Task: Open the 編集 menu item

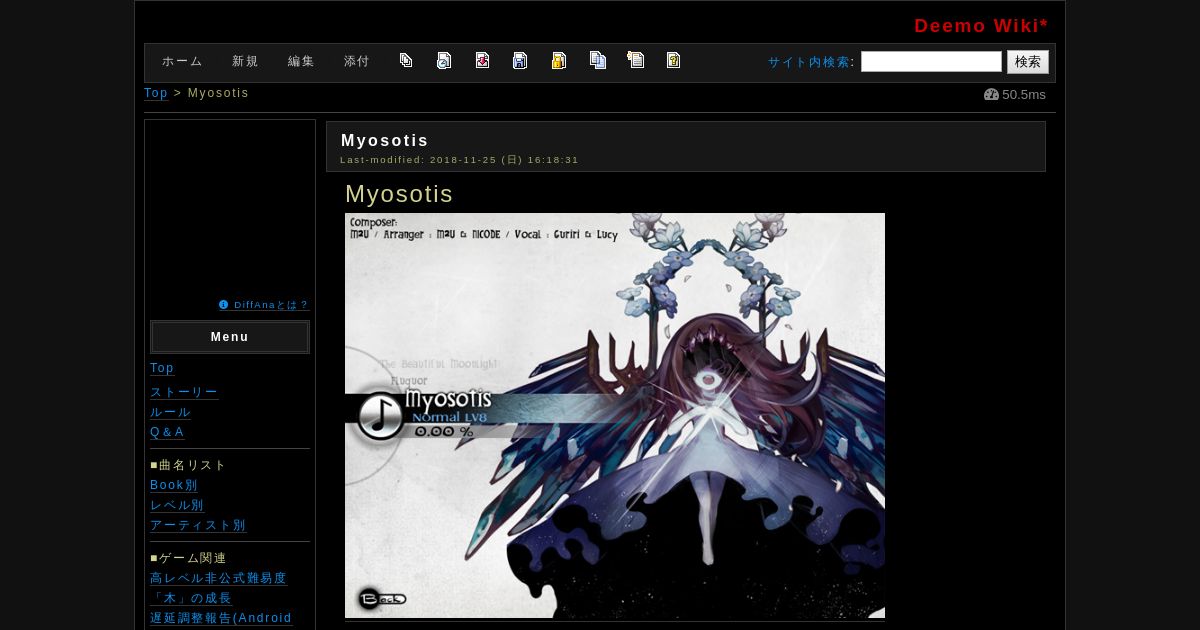Action: (x=301, y=61)
